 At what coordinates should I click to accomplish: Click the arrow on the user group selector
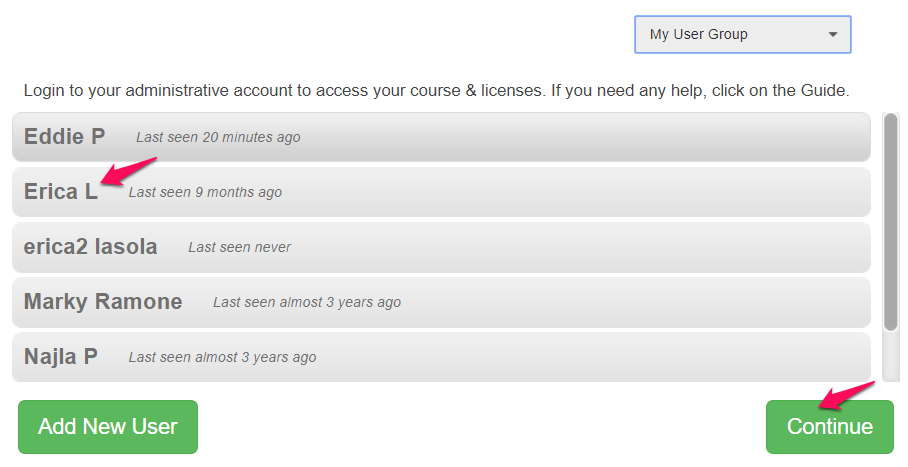pyautogui.click(x=833, y=34)
